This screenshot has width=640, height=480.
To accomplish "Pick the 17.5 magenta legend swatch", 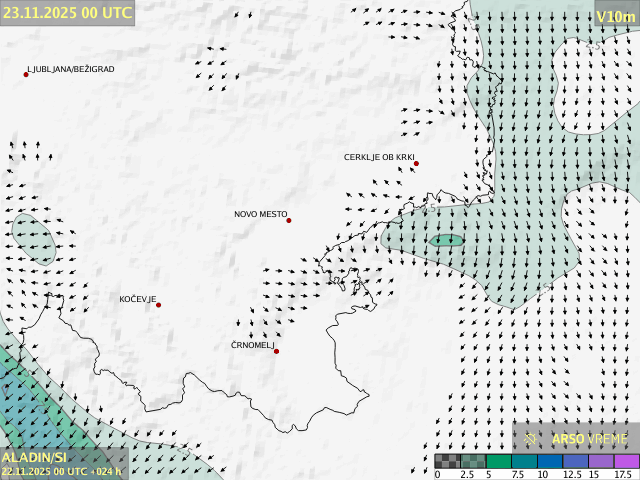I will pos(626,461).
